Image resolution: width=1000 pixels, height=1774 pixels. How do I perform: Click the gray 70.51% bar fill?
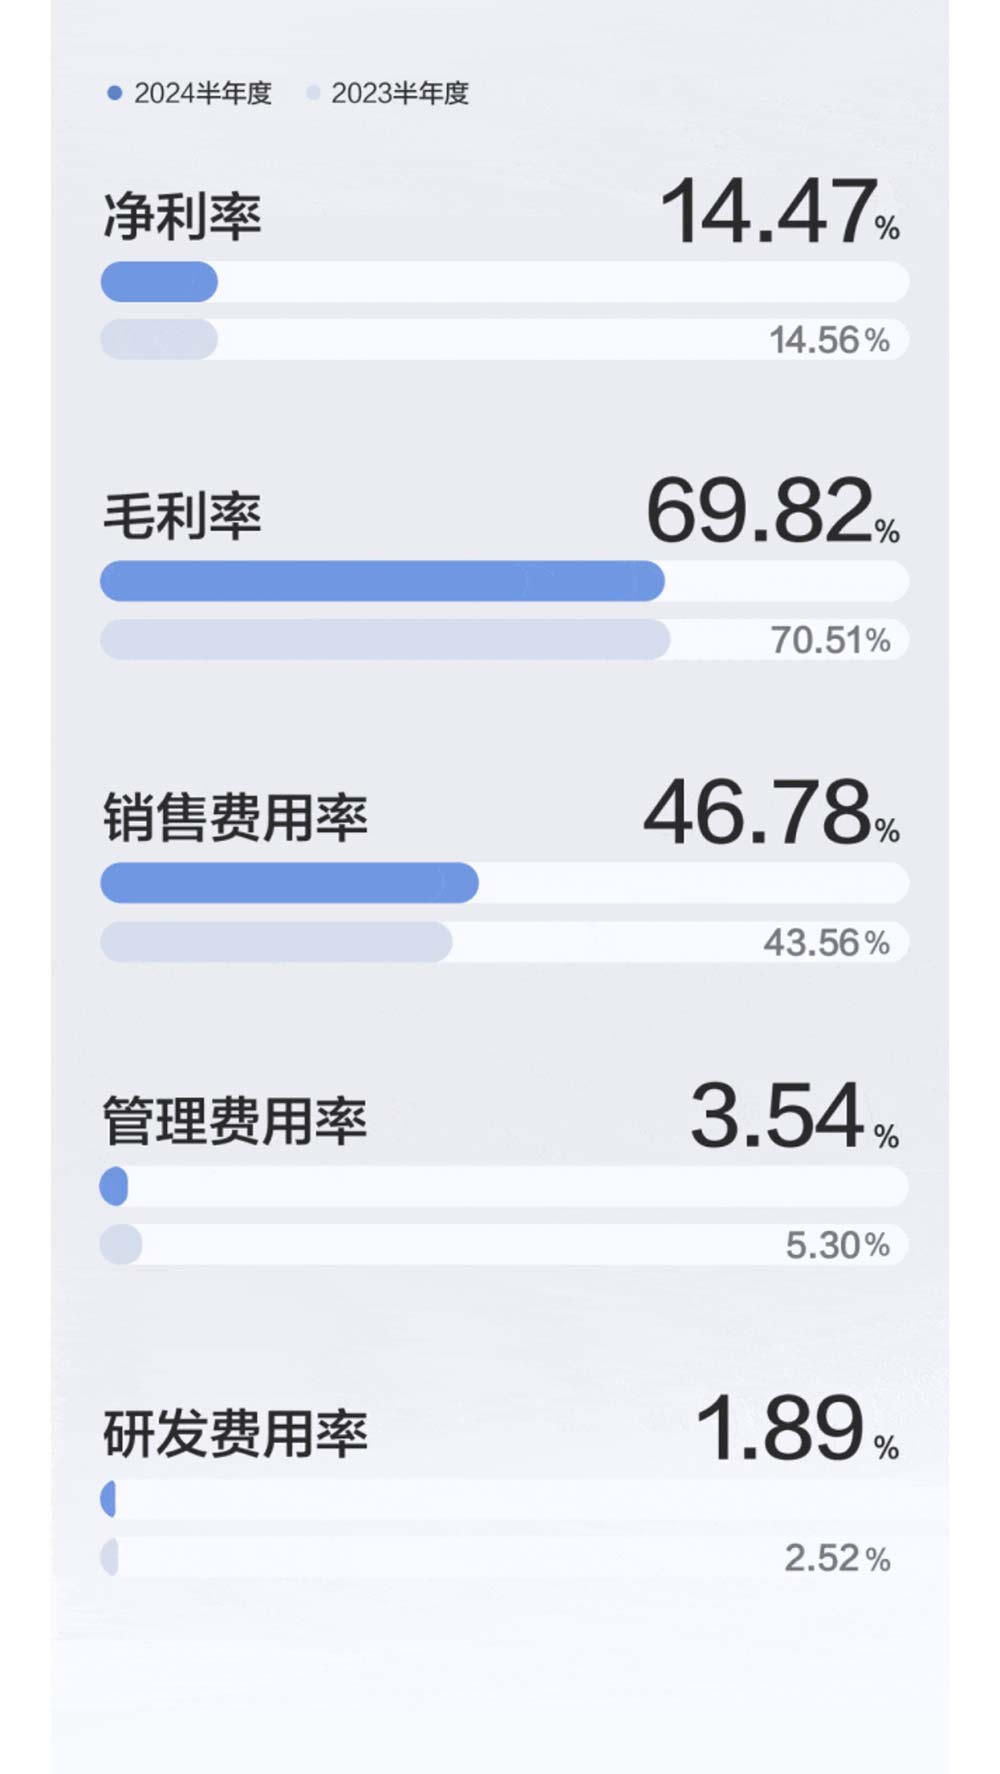pyautogui.click(x=385, y=640)
